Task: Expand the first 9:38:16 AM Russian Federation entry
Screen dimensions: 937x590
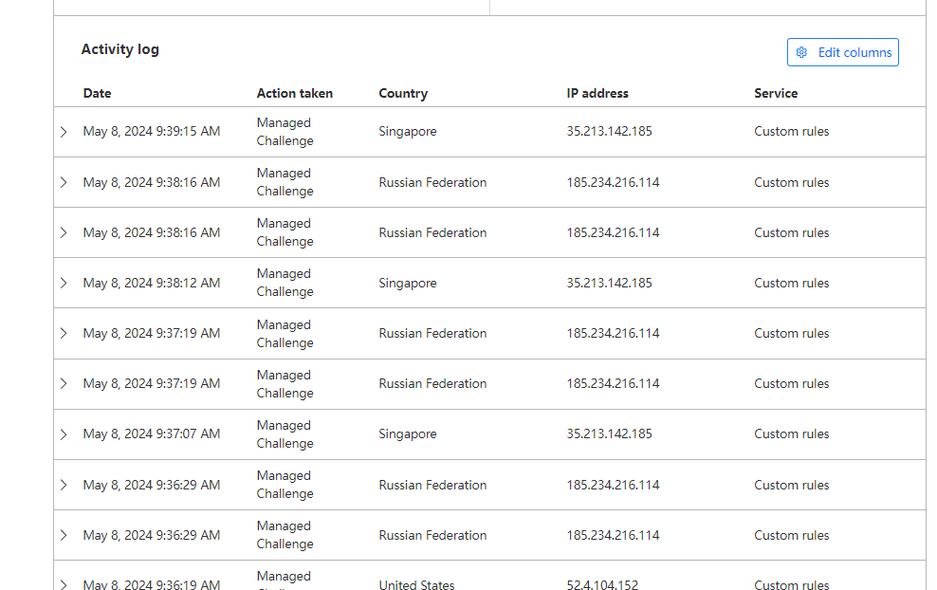Action: pos(64,182)
